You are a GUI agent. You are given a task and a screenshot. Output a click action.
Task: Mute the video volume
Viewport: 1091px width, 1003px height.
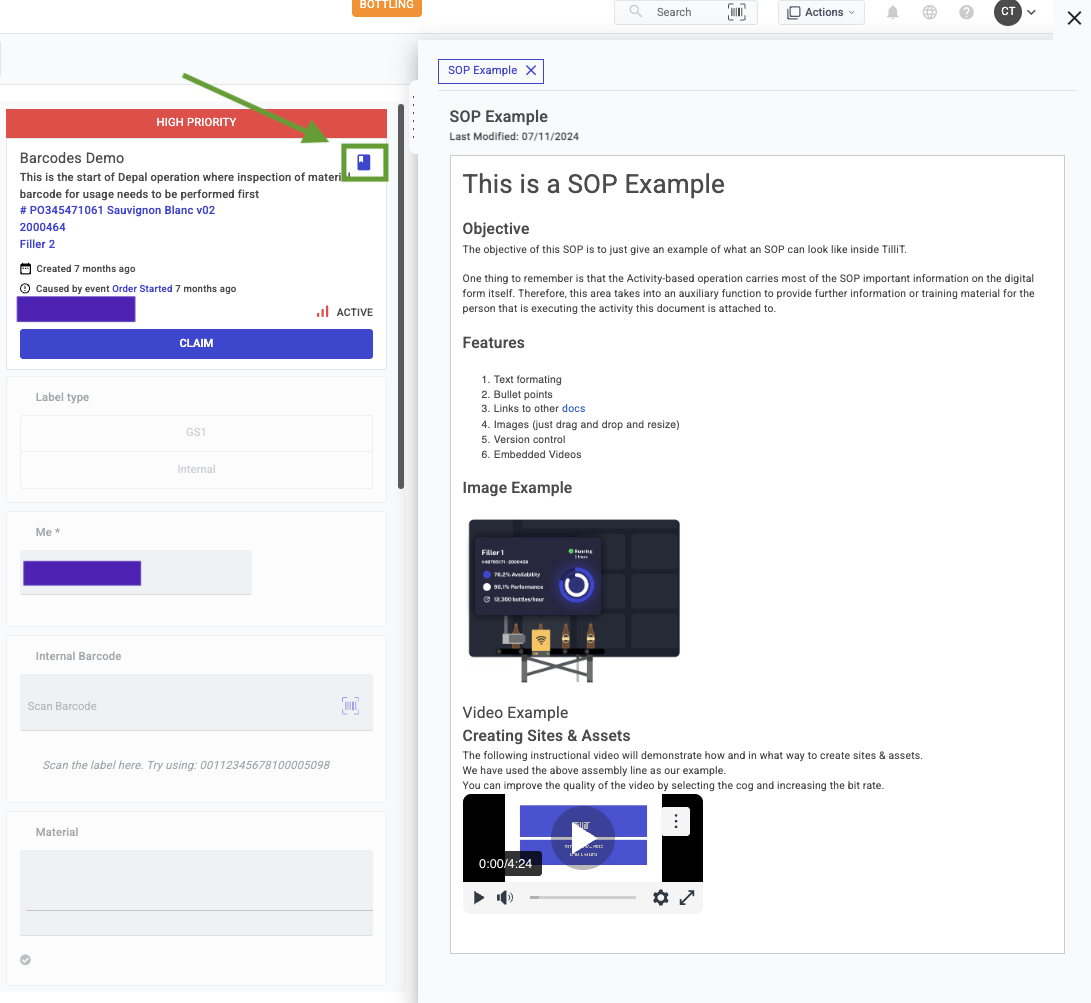505,898
